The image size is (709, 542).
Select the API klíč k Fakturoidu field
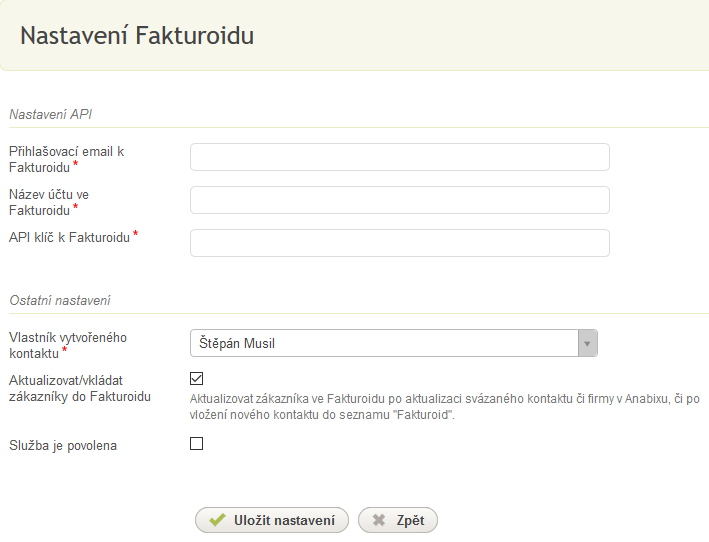coord(400,243)
